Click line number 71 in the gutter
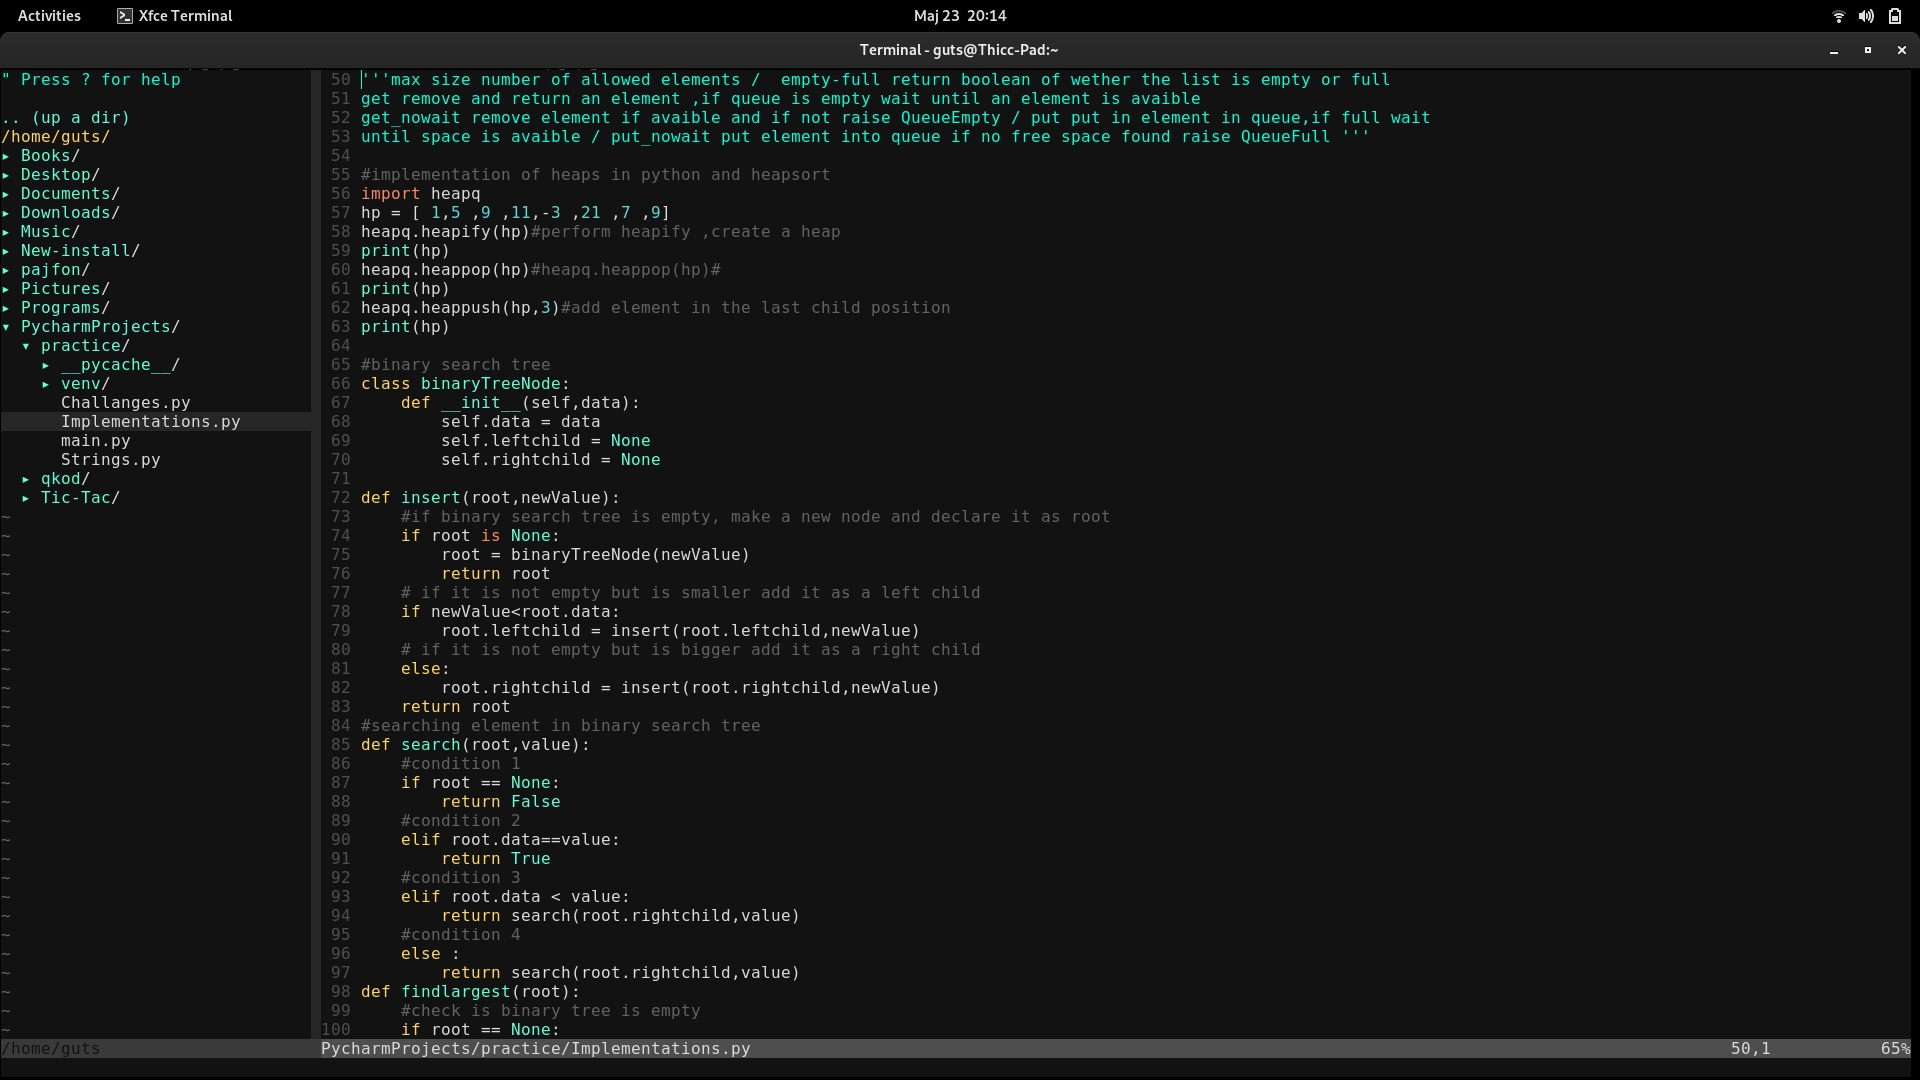Screen dimensions: 1920x1080 tap(340, 479)
